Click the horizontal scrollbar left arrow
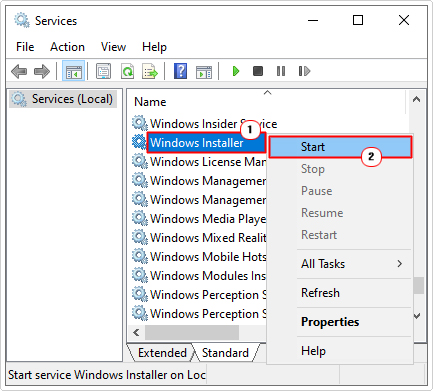 136,332
